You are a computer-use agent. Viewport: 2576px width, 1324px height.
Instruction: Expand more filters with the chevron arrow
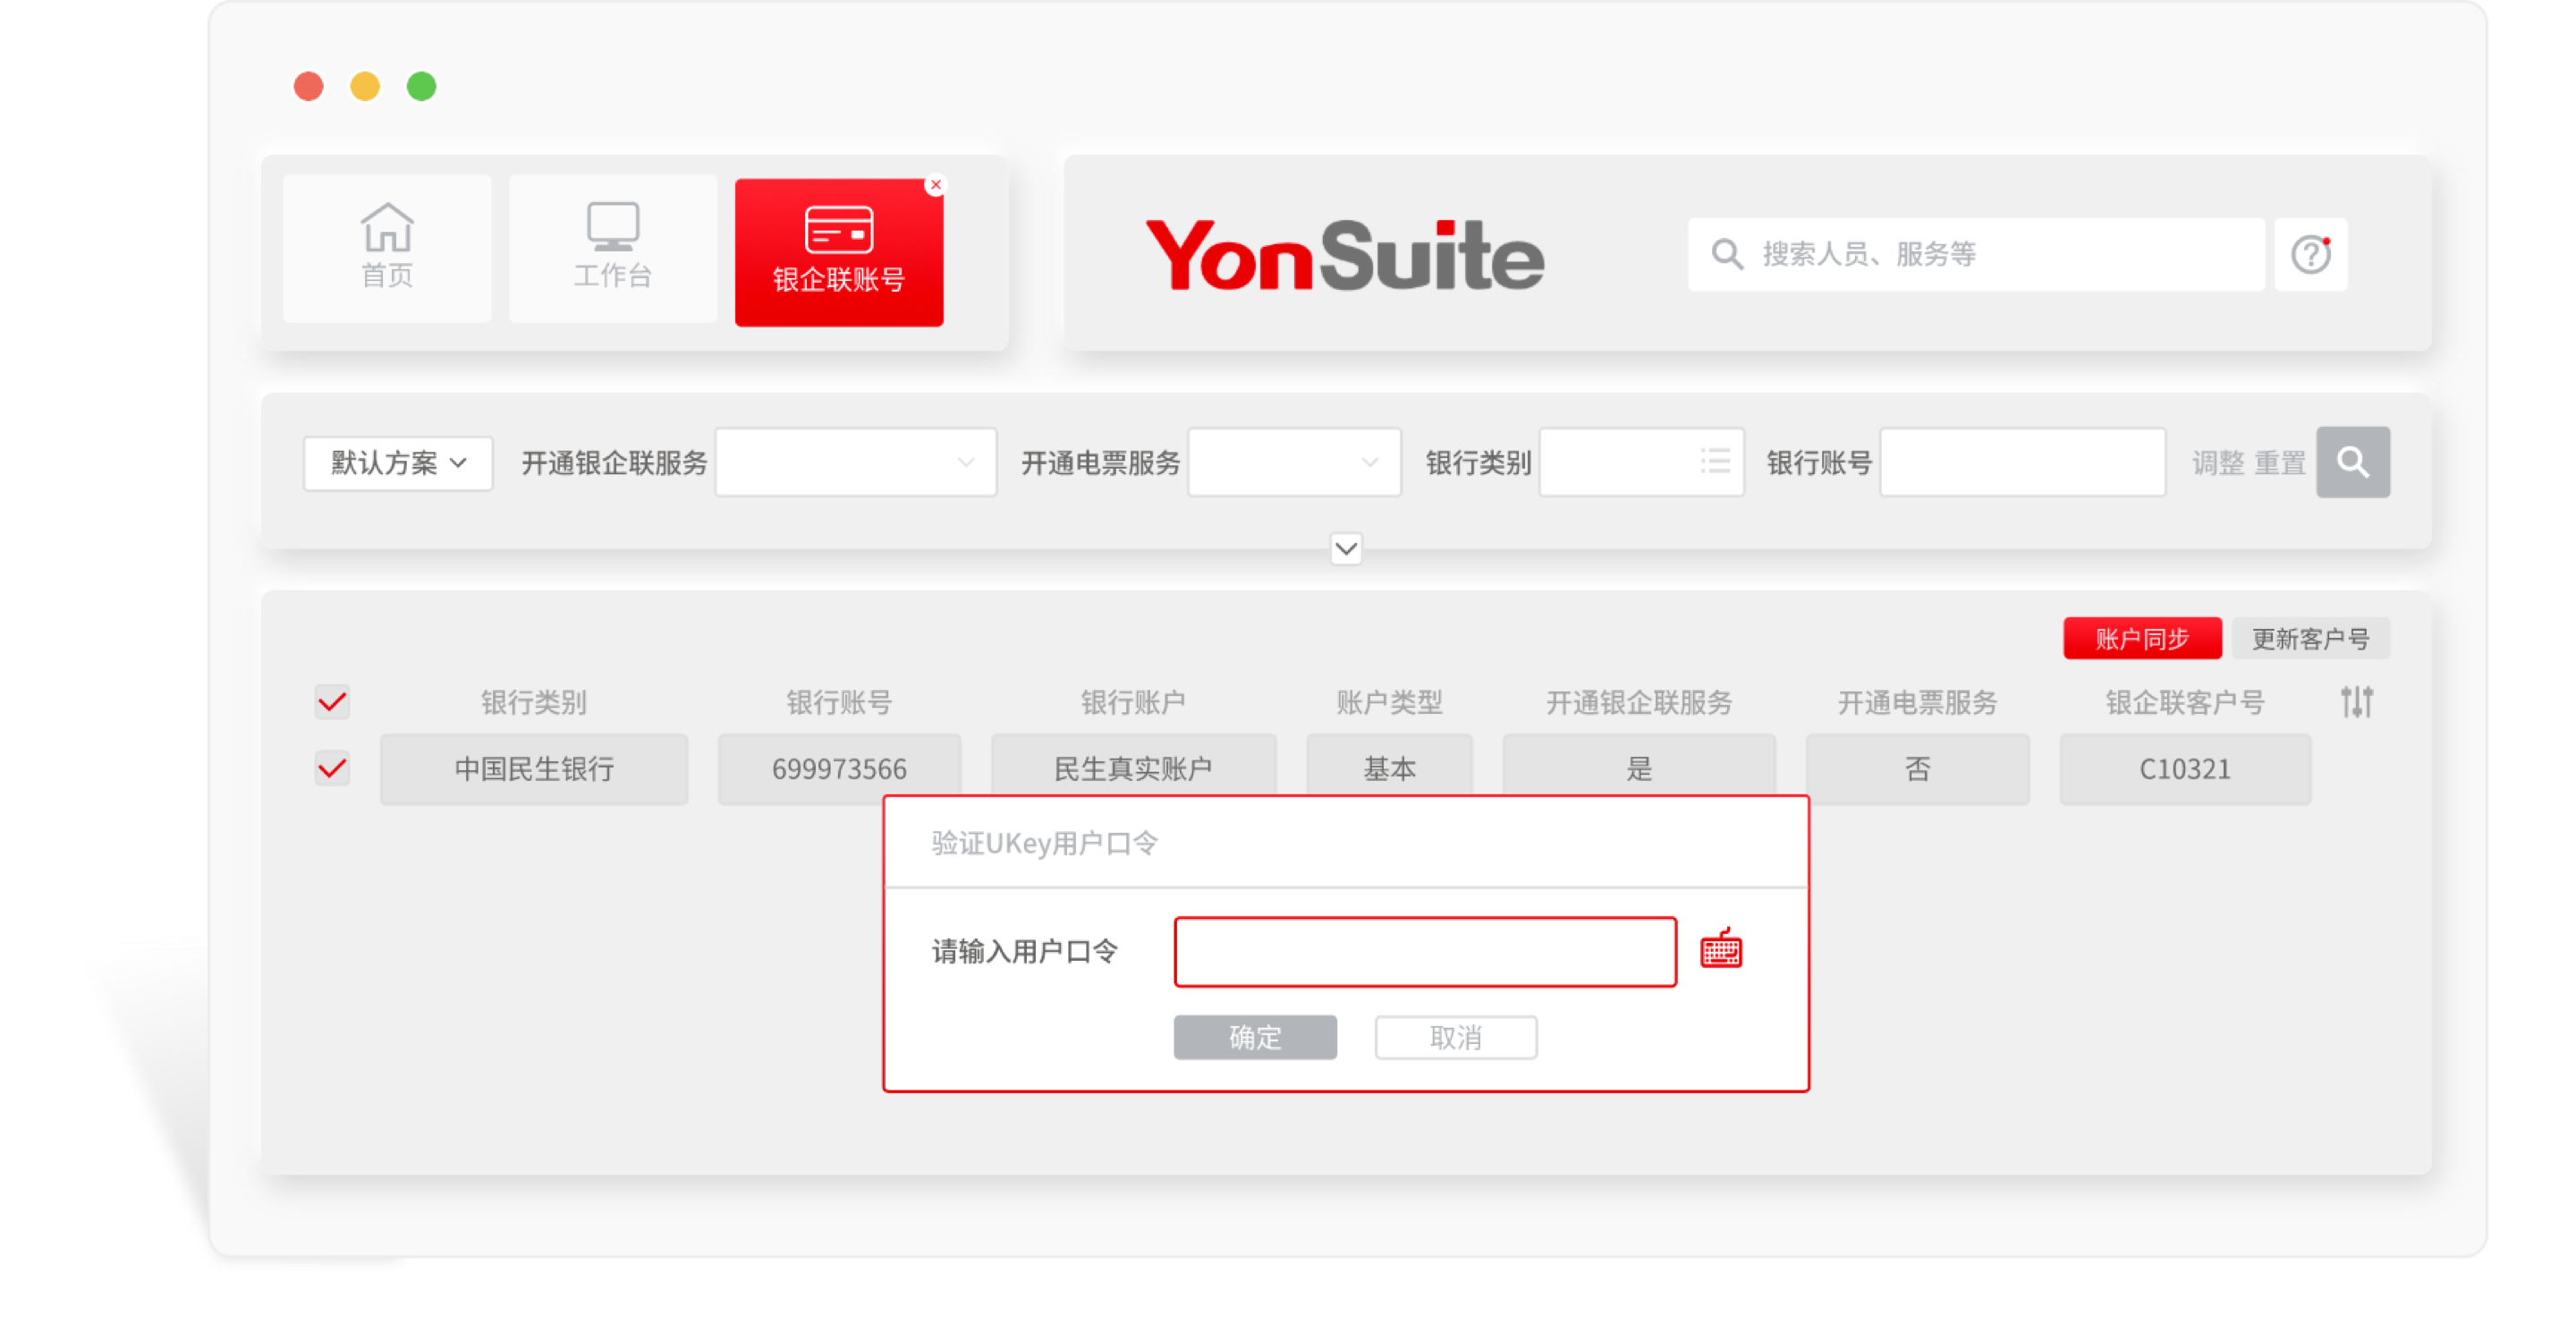click(x=1346, y=549)
